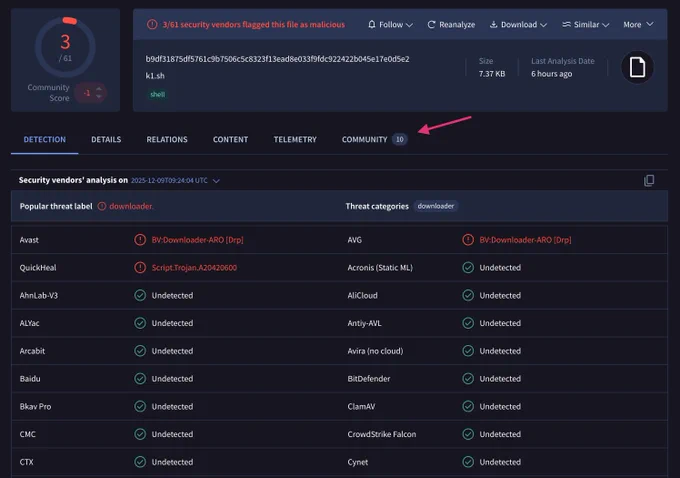The width and height of the screenshot is (680, 478).
Task: Click the similar-files swap icon
Action: tap(566, 25)
